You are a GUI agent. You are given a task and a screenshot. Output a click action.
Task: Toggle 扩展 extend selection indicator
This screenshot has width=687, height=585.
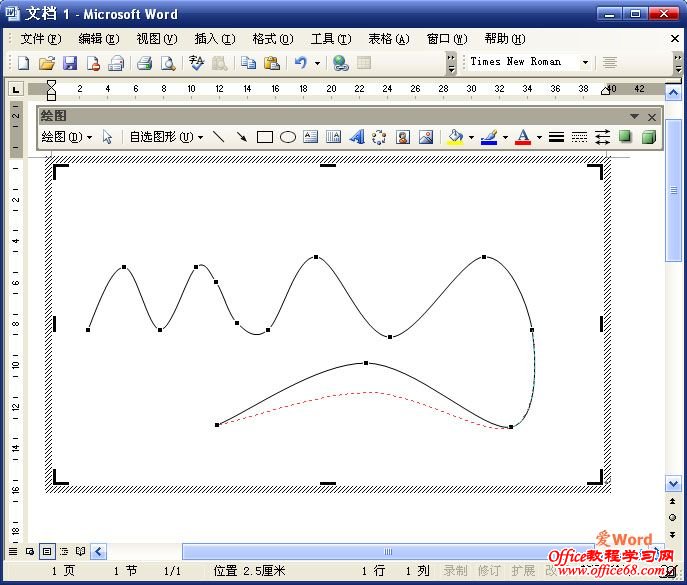[523, 571]
